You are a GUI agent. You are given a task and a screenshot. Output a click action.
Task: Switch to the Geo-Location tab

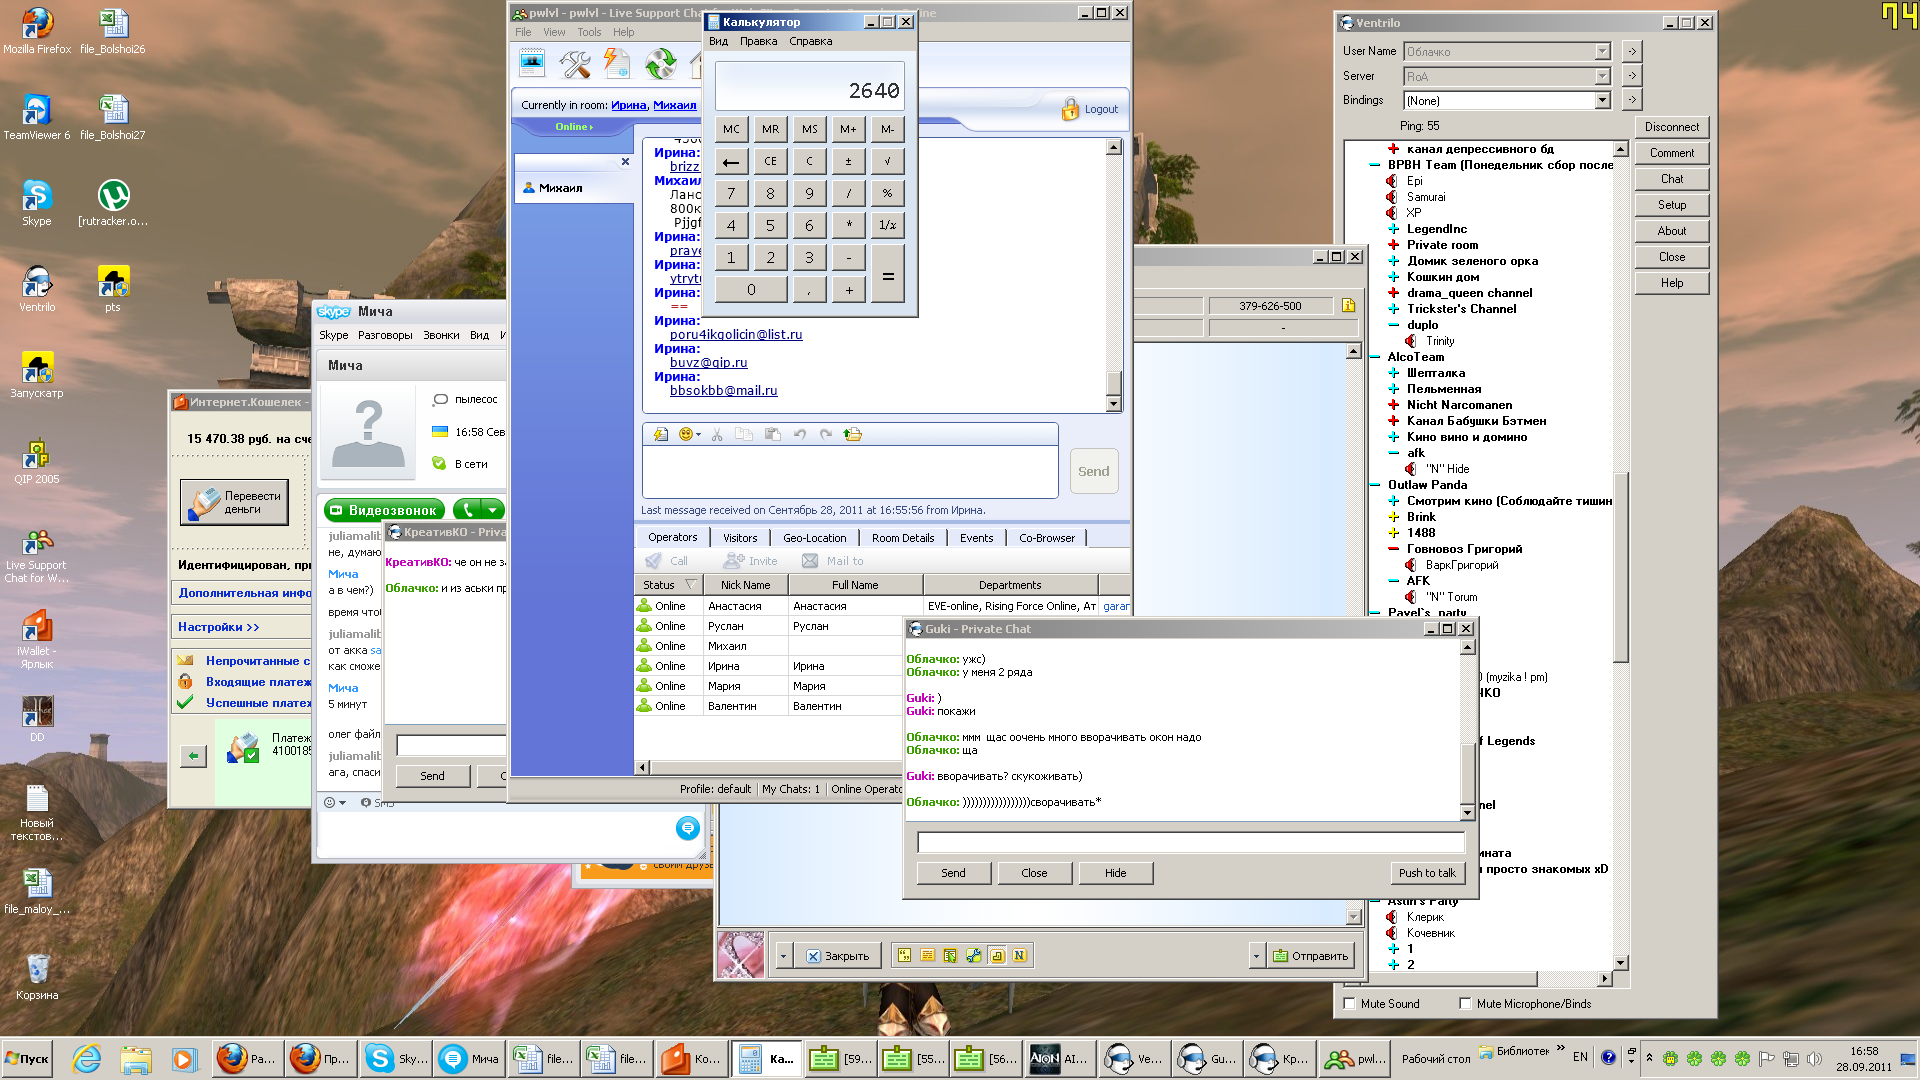(x=814, y=538)
